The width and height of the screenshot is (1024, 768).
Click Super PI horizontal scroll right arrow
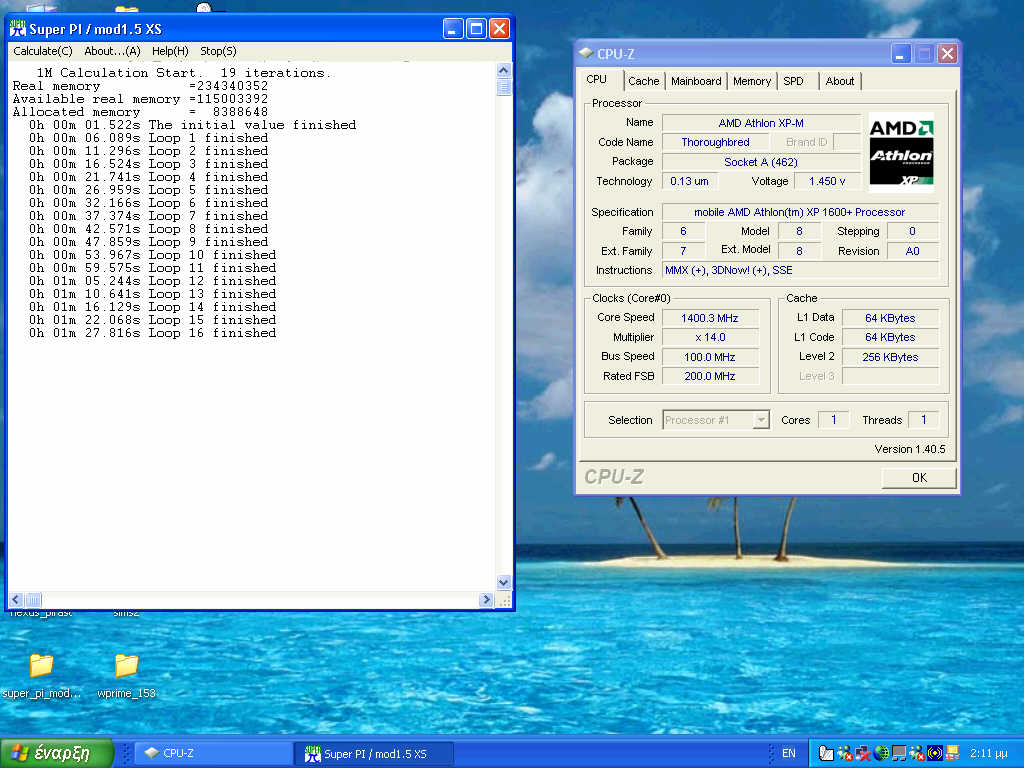coord(485,600)
